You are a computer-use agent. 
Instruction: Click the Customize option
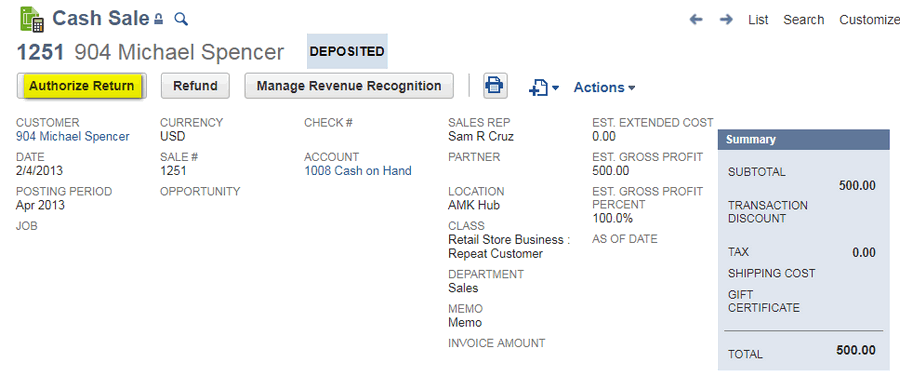[x=869, y=20]
